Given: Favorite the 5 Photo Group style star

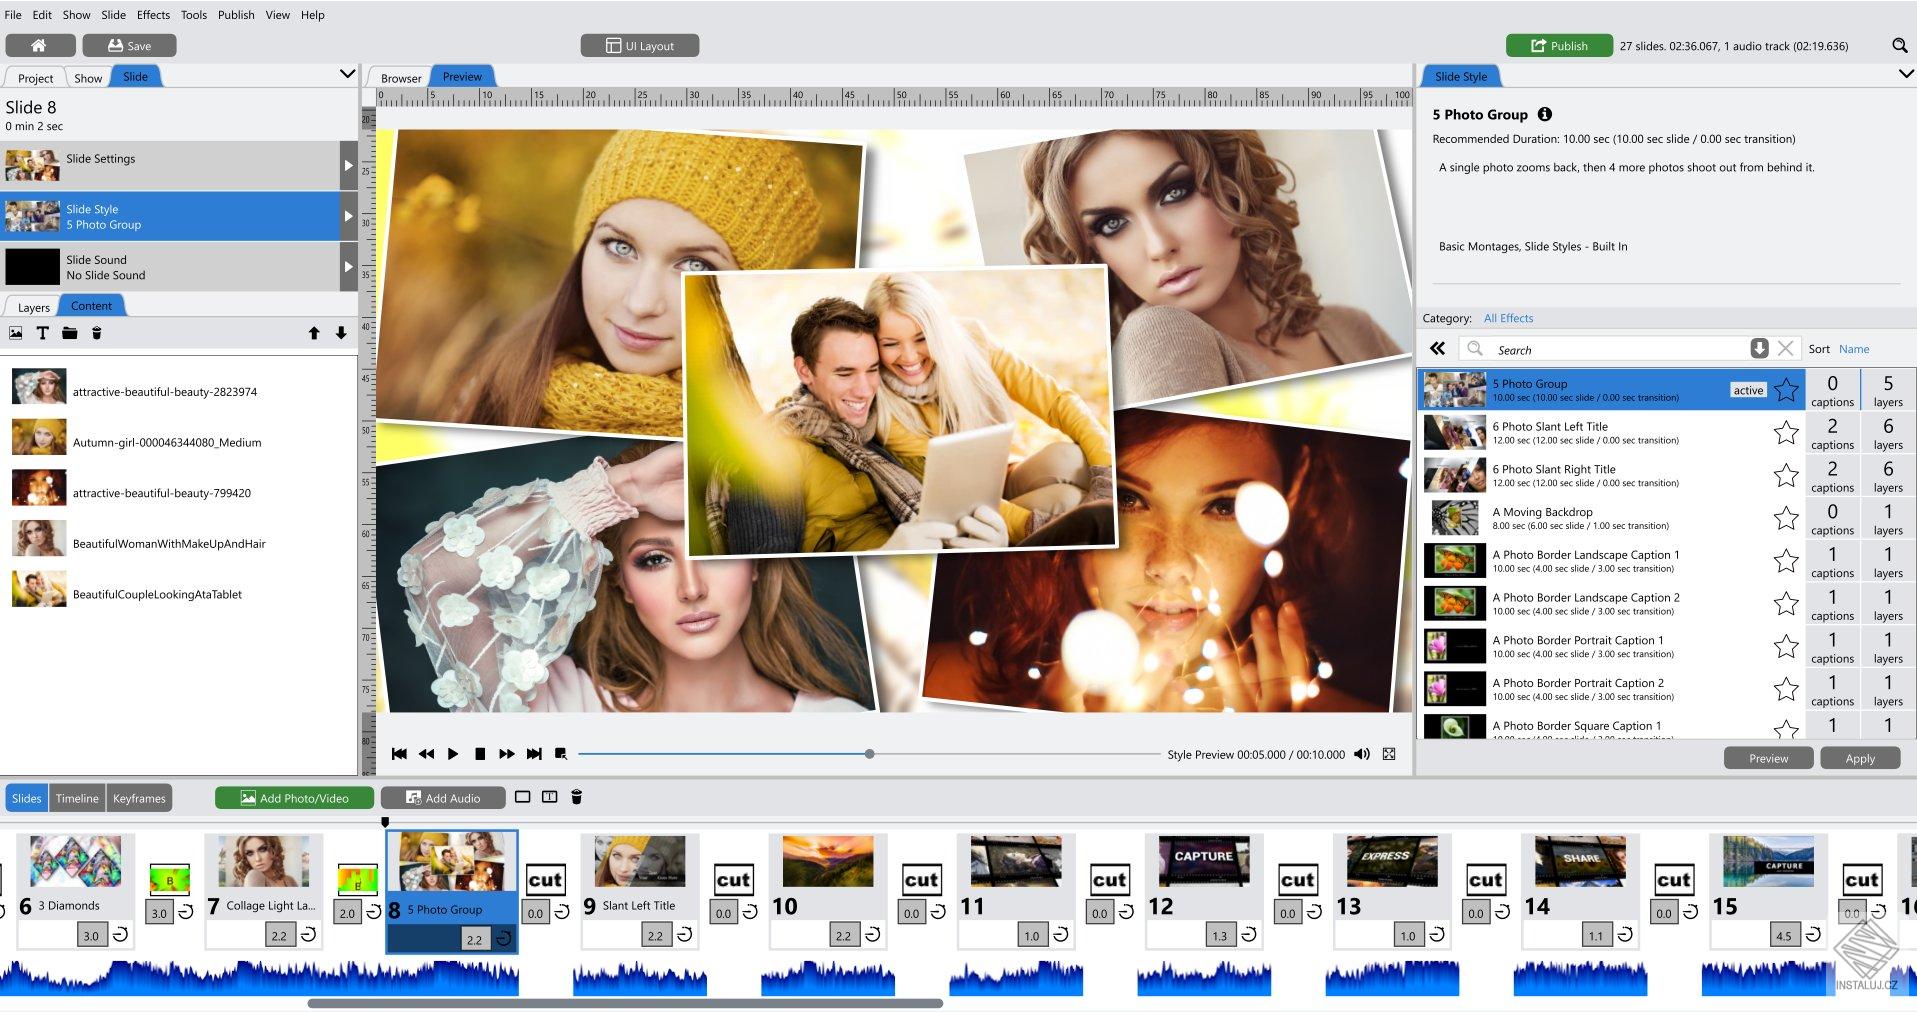Looking at the screenshot, I should 1786,390.
